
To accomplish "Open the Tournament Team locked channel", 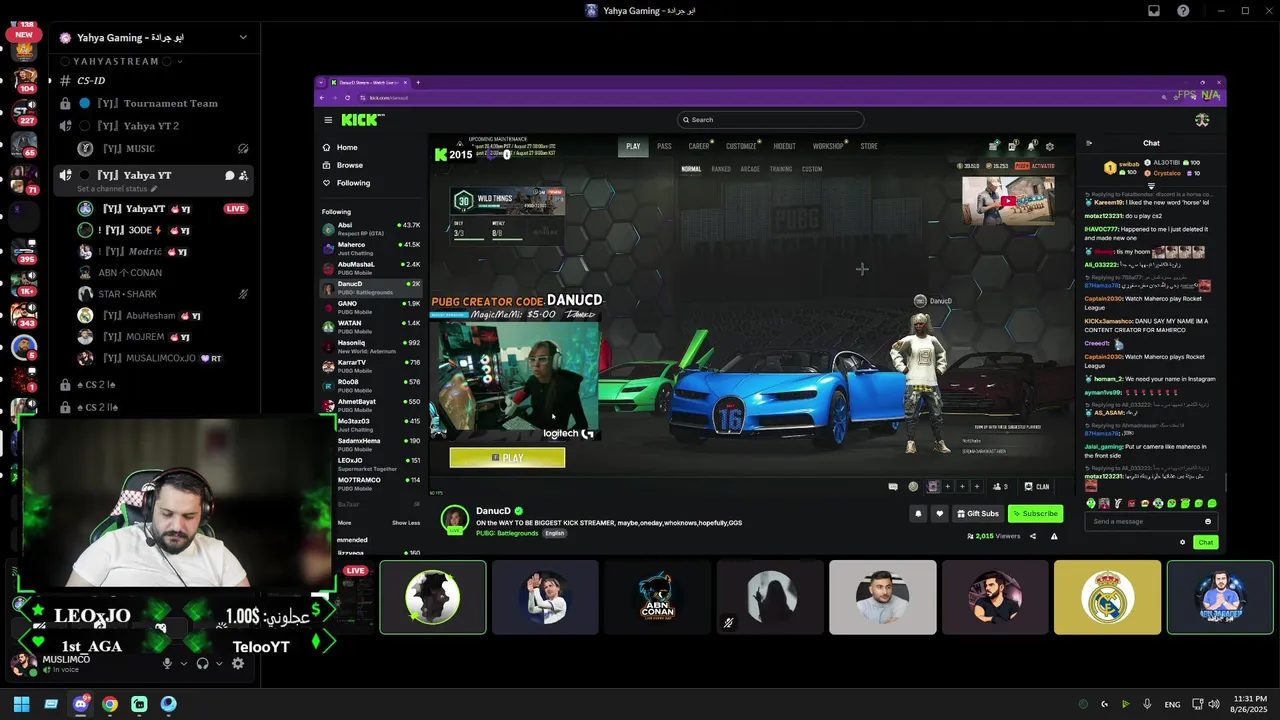I will click(x=155, y=103).
